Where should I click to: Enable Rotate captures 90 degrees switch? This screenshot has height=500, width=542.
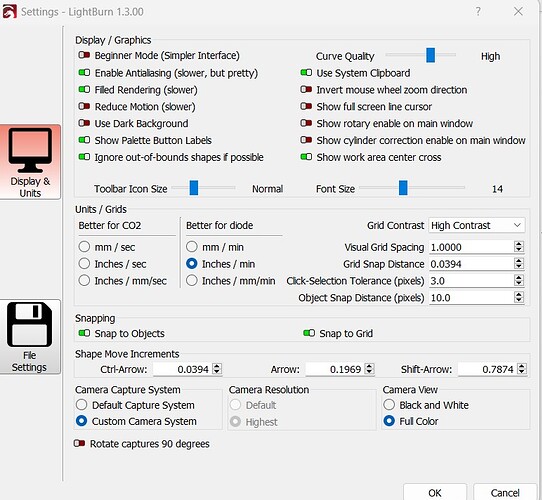point(79,443)
